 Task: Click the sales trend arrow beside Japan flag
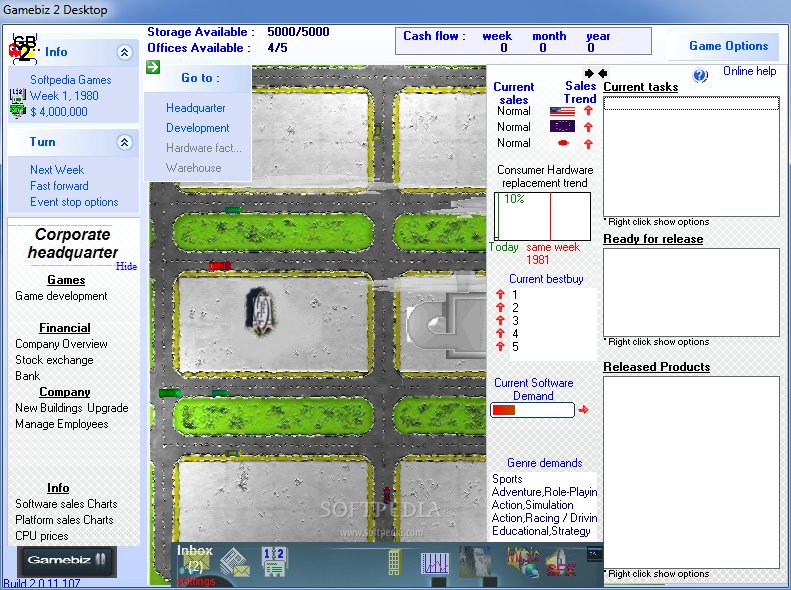click(588, 144)
